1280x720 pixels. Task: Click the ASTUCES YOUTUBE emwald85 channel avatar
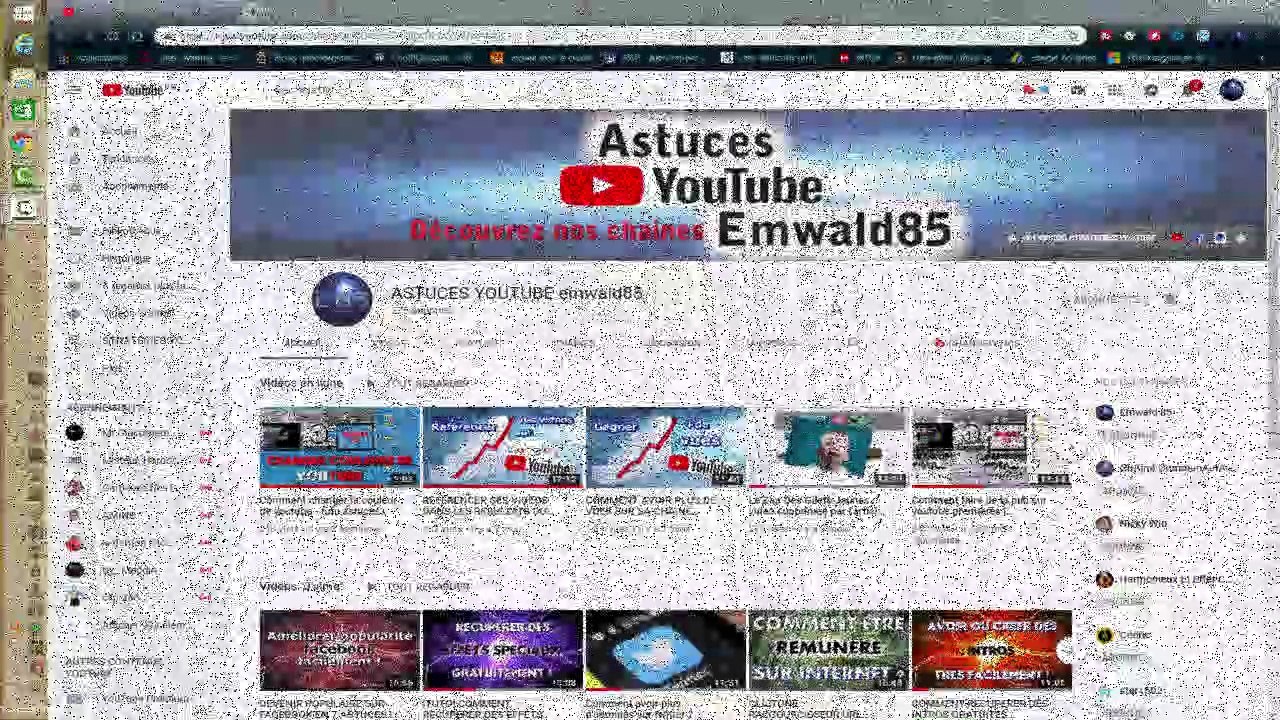point(342,299)
